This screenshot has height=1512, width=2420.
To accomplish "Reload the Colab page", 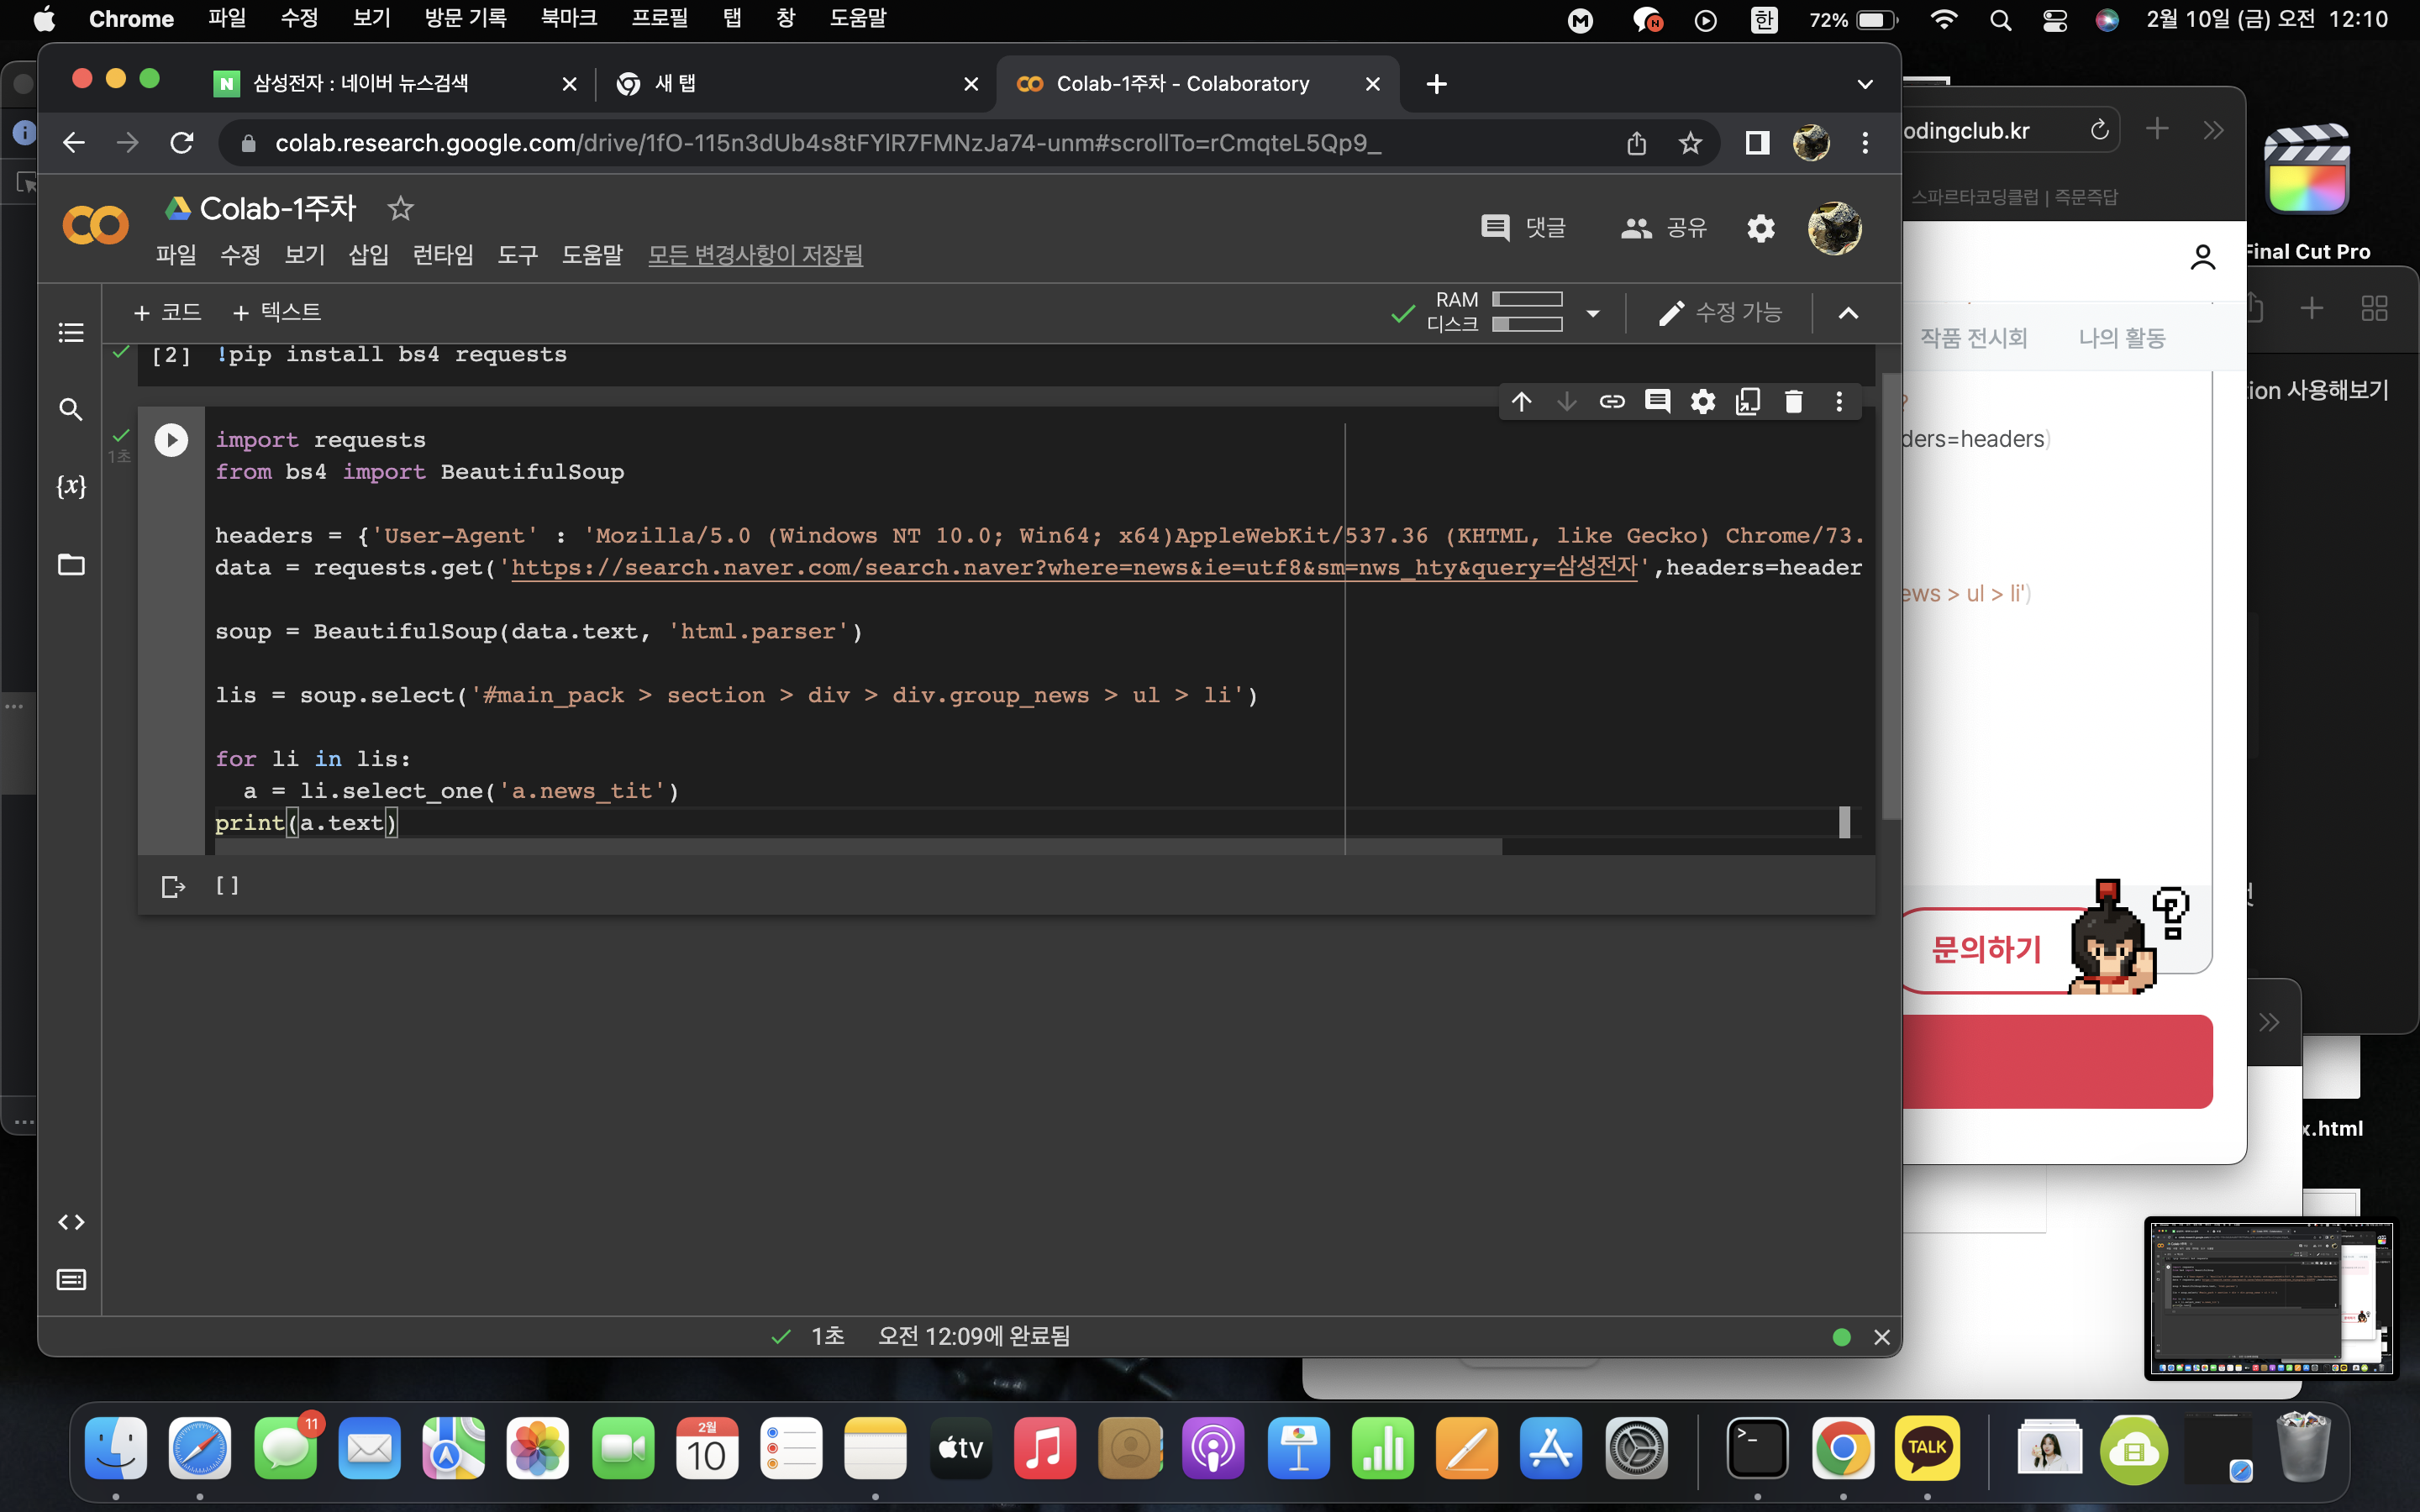I will pos(182,143).
